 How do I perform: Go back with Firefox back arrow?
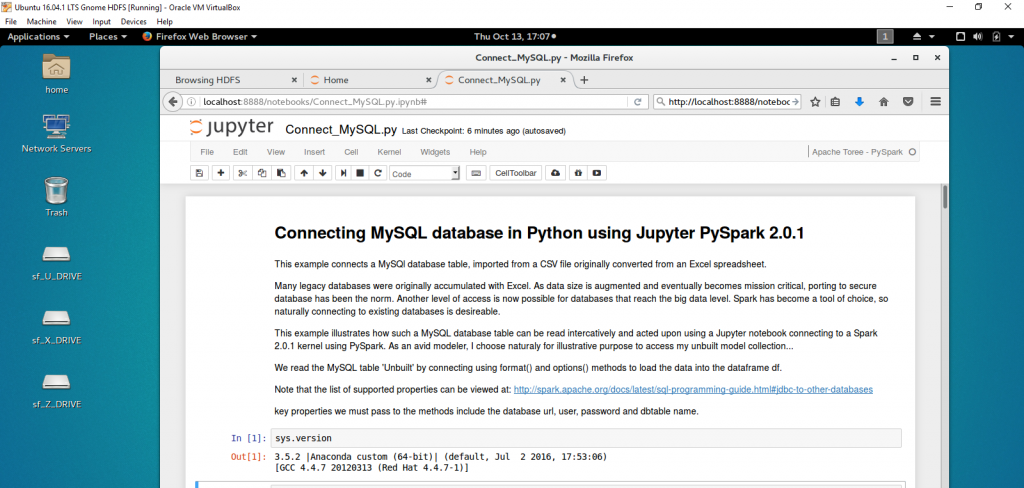(172, 102)
